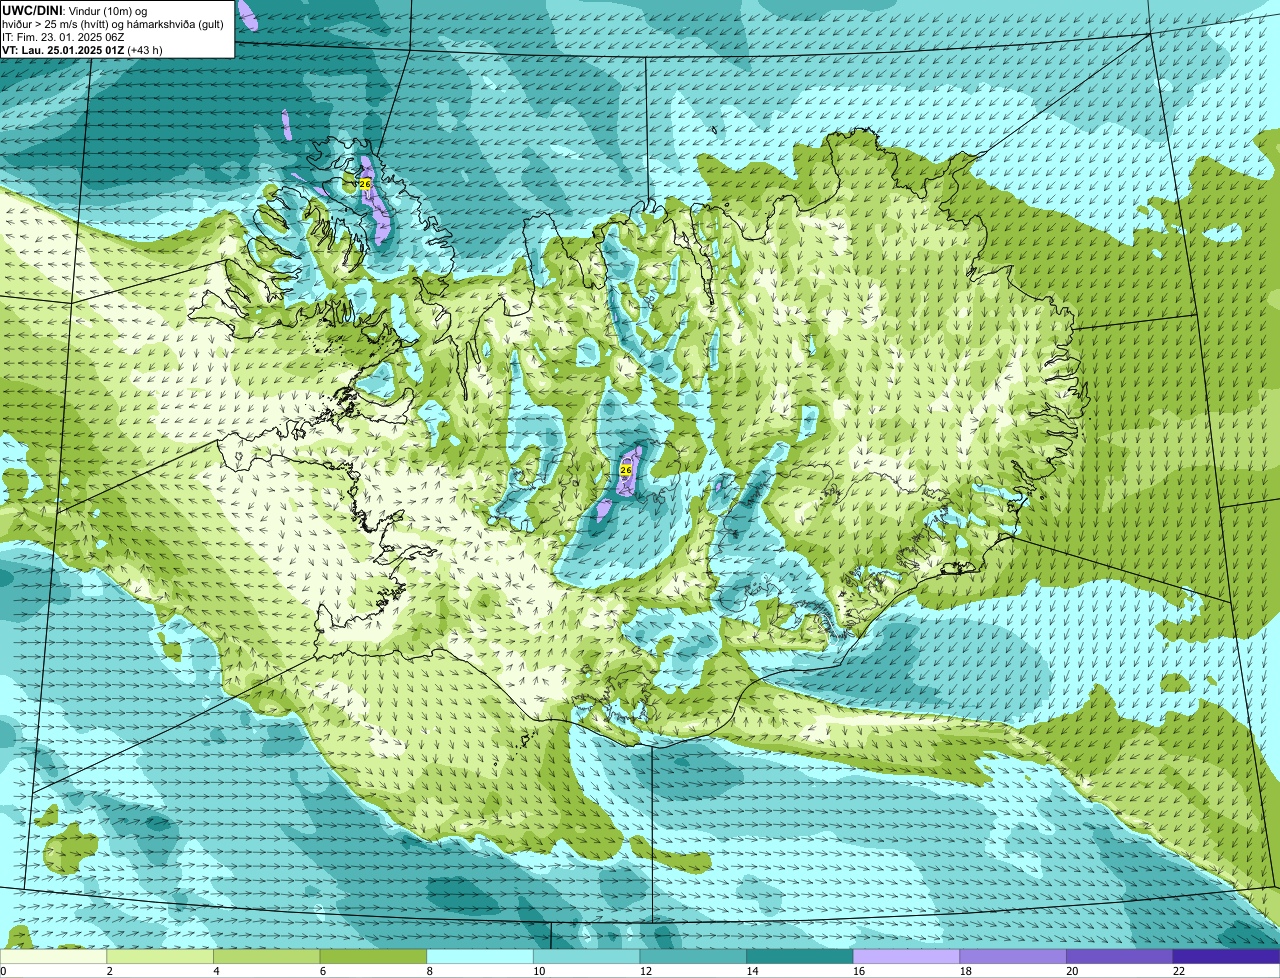The height and width of the screenshot is (978, 1280).
Task: Pick the 8–10 m/s pale cyan legend swatch
Action: [480, 956]
